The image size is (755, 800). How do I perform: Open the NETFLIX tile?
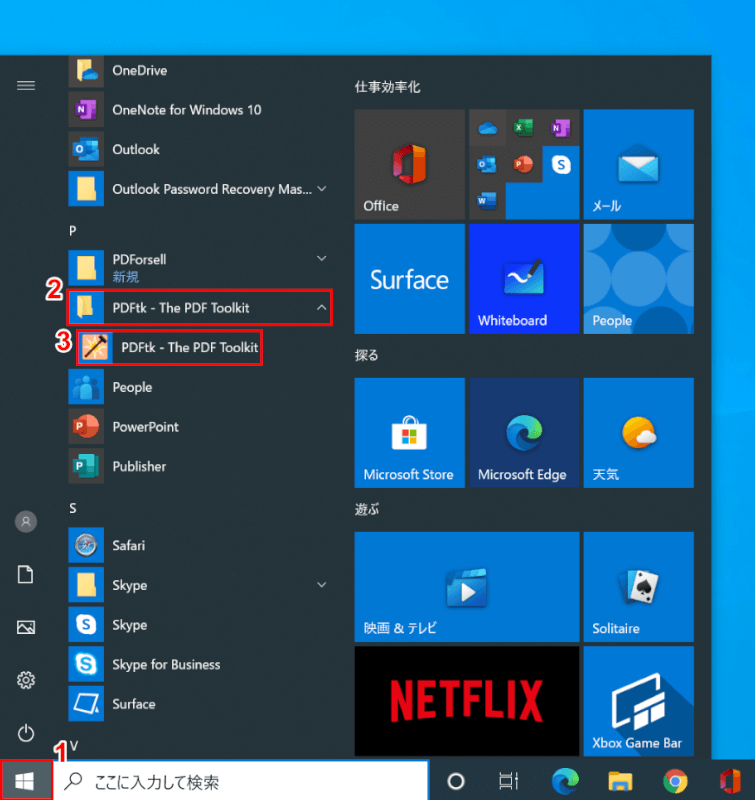(x=467, y=702)
